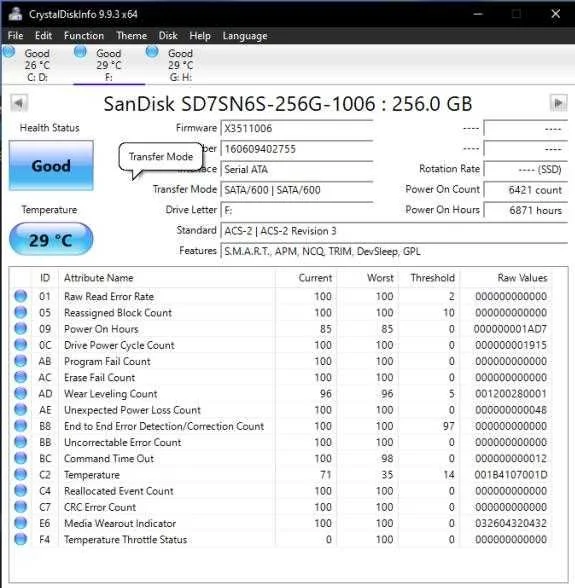Image resolution: width=575 pixels, height=588 pixels.
Task: Click status icon of Raw Read Error Rate row
Action: [21, 296]
